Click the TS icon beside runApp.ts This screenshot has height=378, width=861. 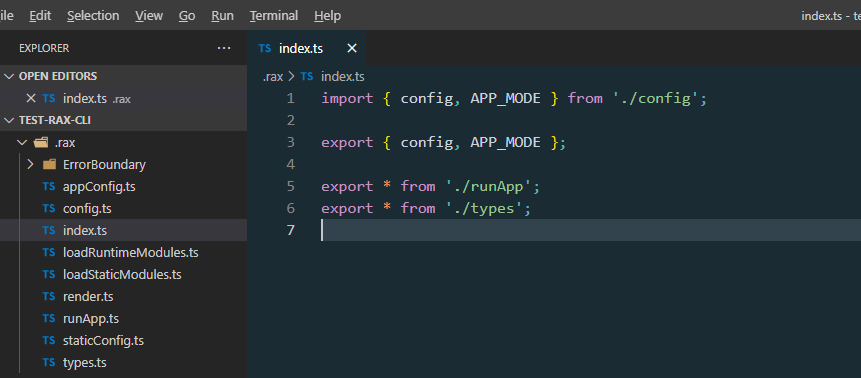pos(49,319)
